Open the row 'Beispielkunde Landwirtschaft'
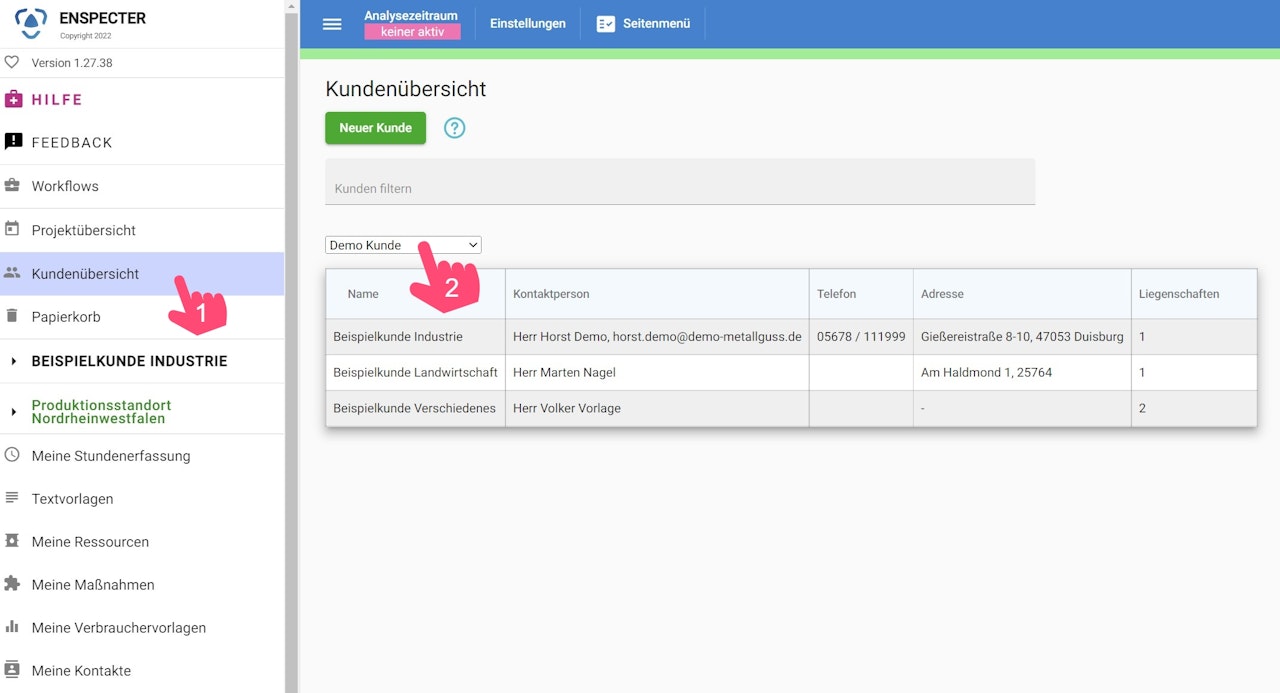This screenshot has height=693, width=1280. 791,373
